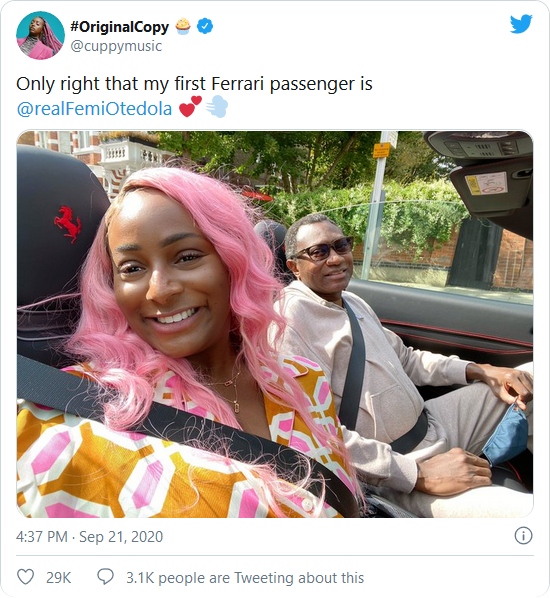Open the #OriginalCopy display name

pyautogui.click(x=119, y=27)
